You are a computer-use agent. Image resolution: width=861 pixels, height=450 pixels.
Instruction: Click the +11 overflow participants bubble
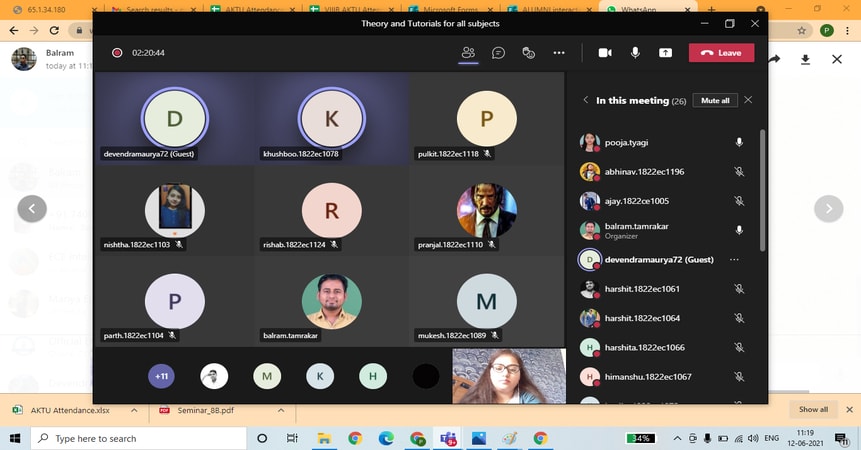coord(161,376)
